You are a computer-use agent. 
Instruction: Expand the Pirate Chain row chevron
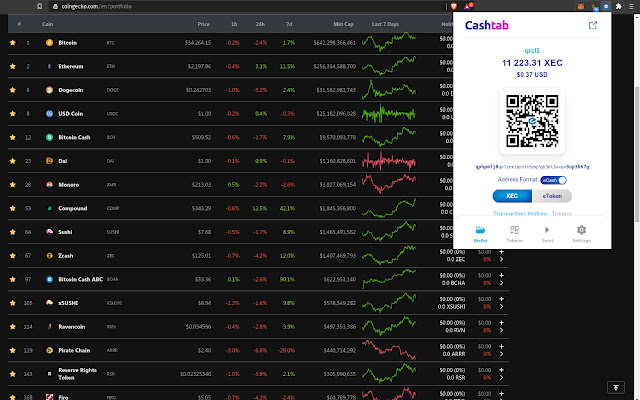pos(501,354)
